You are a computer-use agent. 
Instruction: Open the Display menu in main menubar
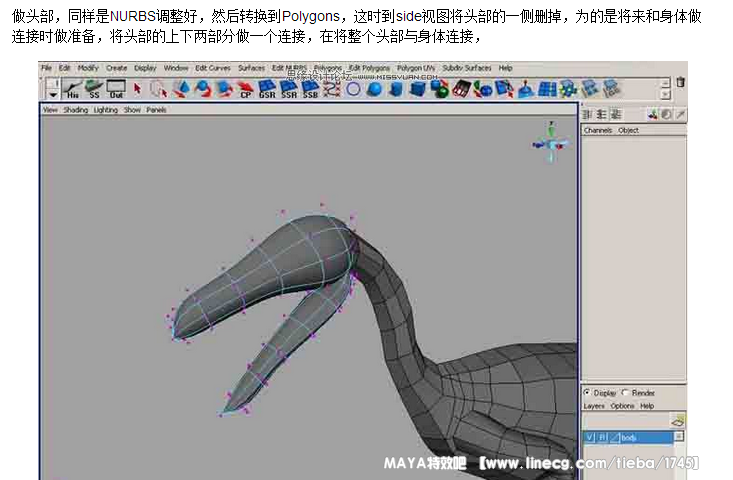[x=145, y=68]
